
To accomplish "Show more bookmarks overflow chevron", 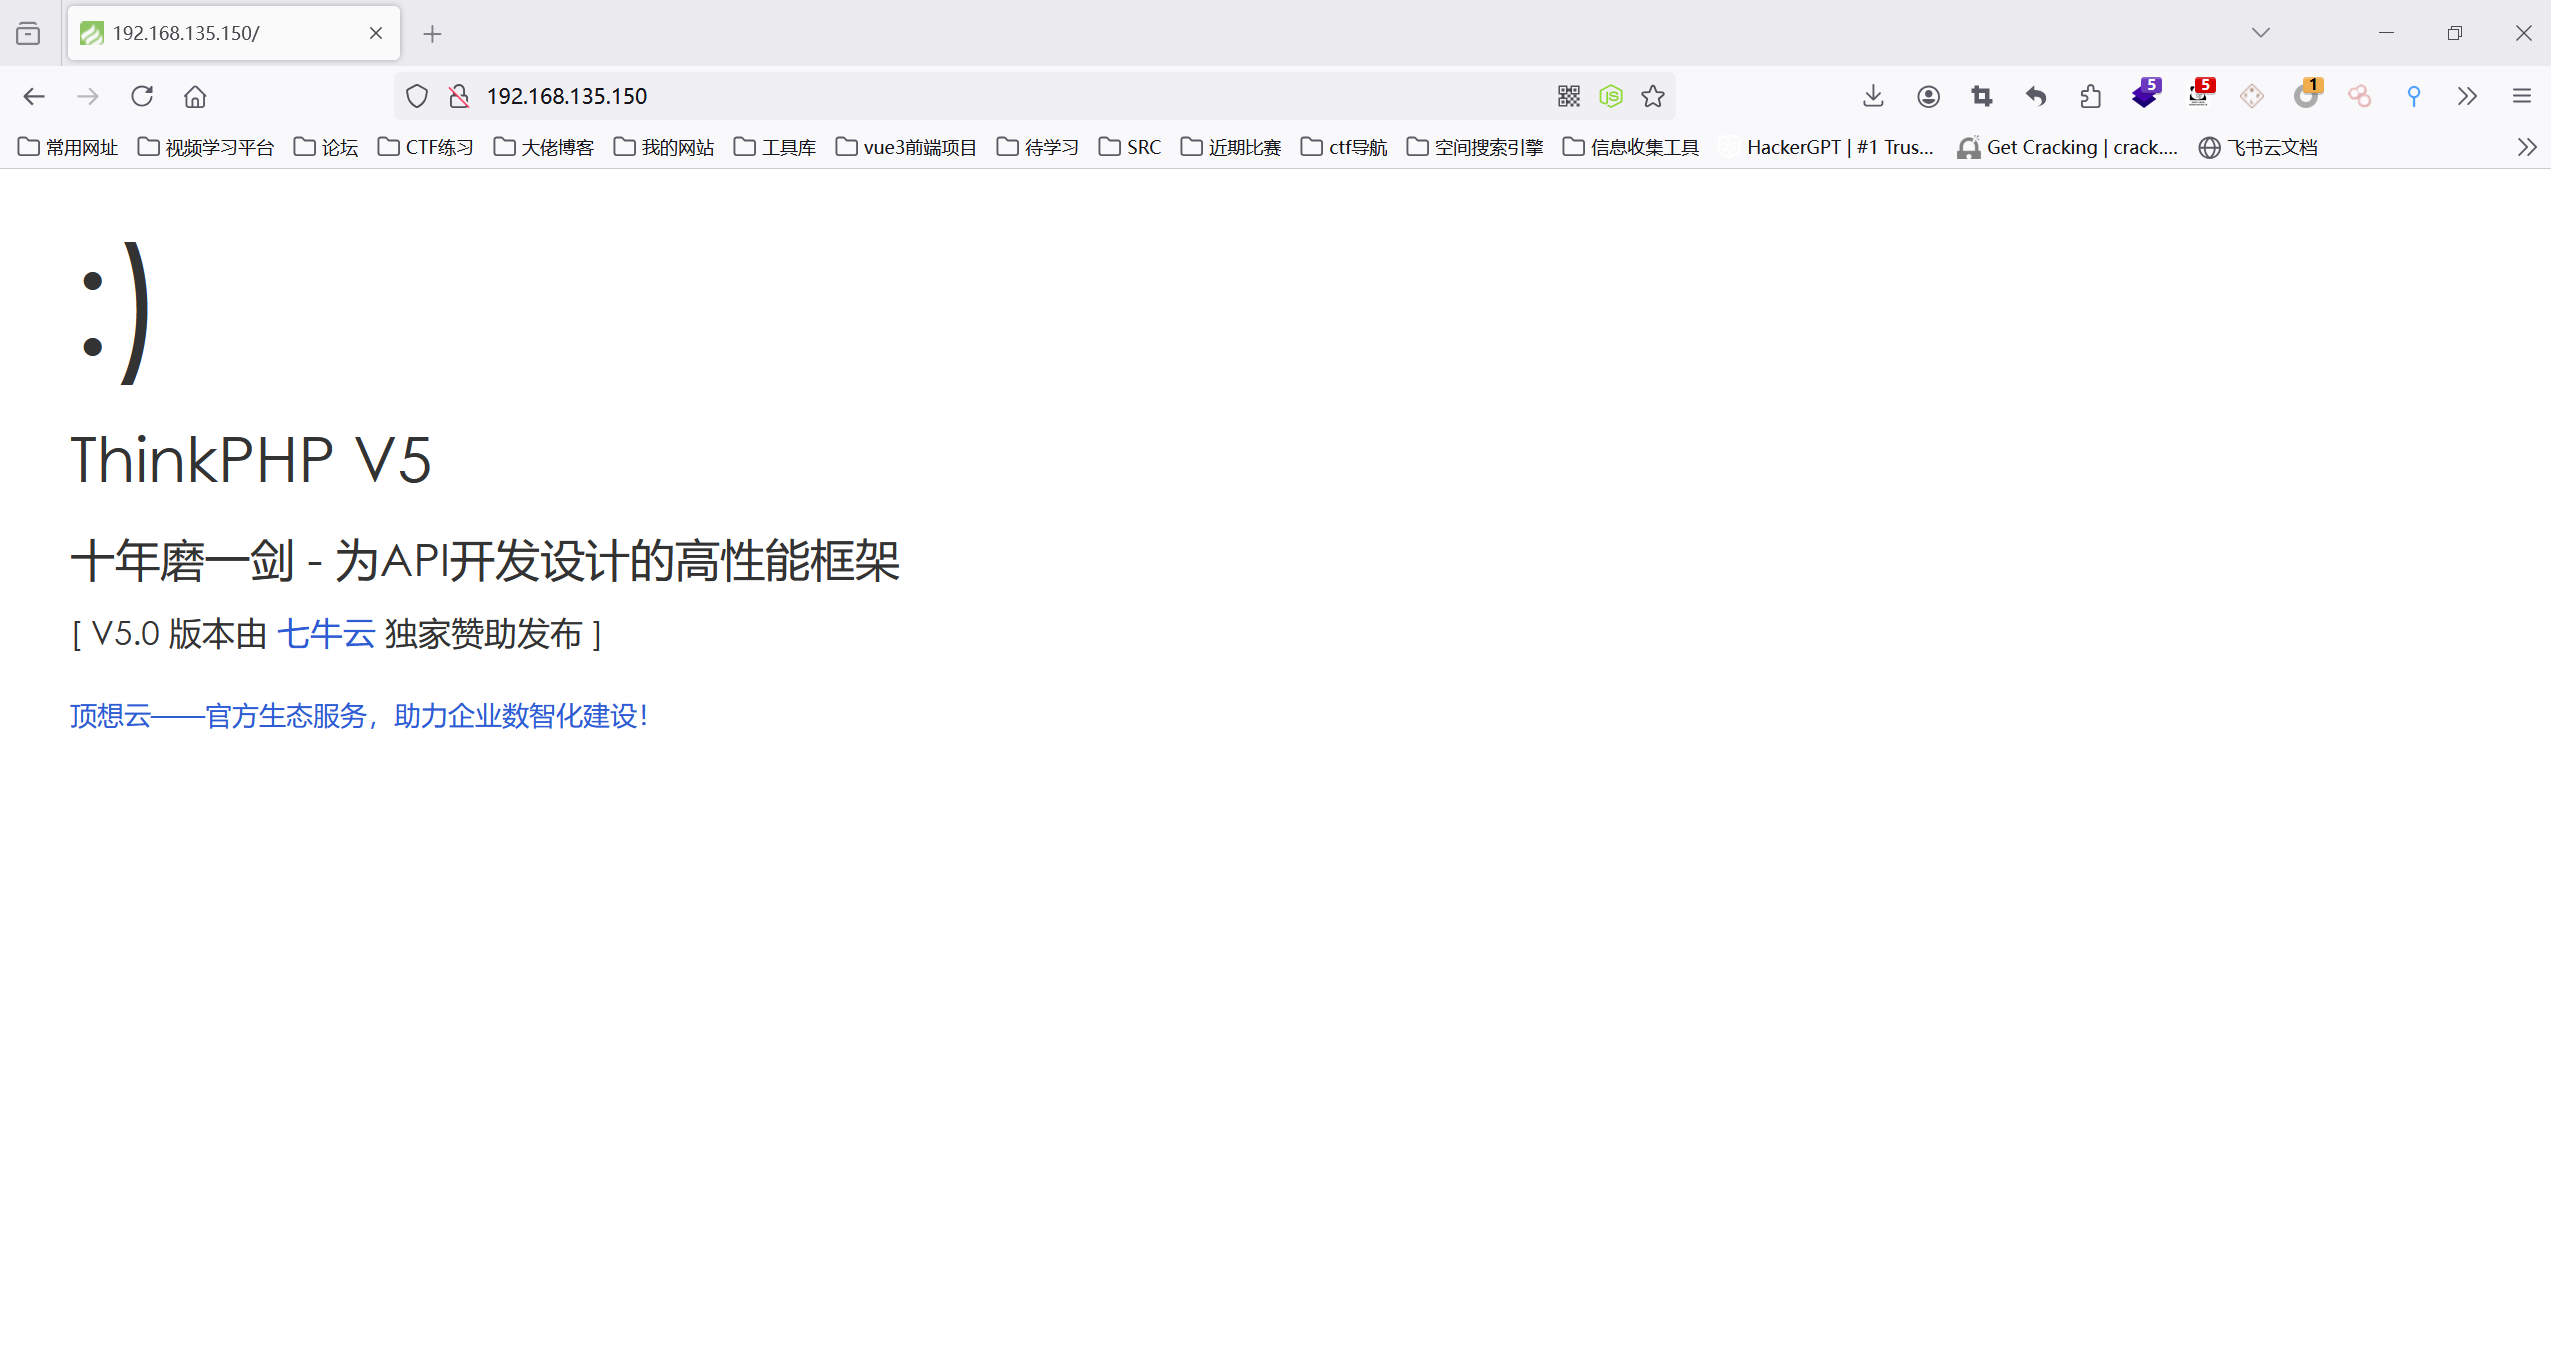I will pos(2526,147).
